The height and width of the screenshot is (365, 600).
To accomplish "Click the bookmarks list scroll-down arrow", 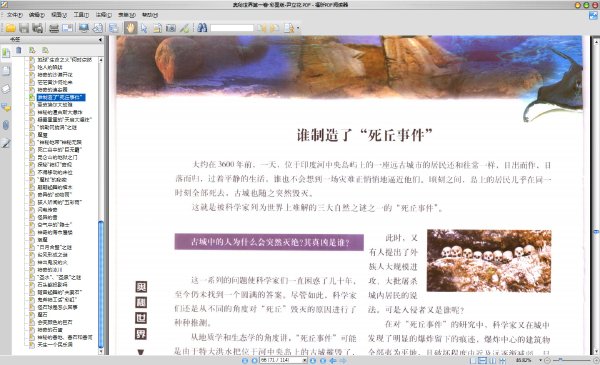I will click(101, 351).
